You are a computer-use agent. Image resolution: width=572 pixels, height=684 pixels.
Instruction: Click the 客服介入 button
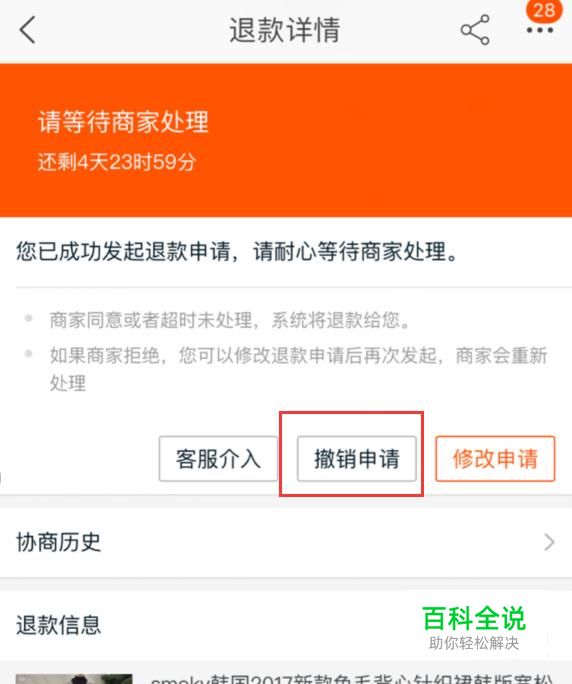tap(218, 459)
